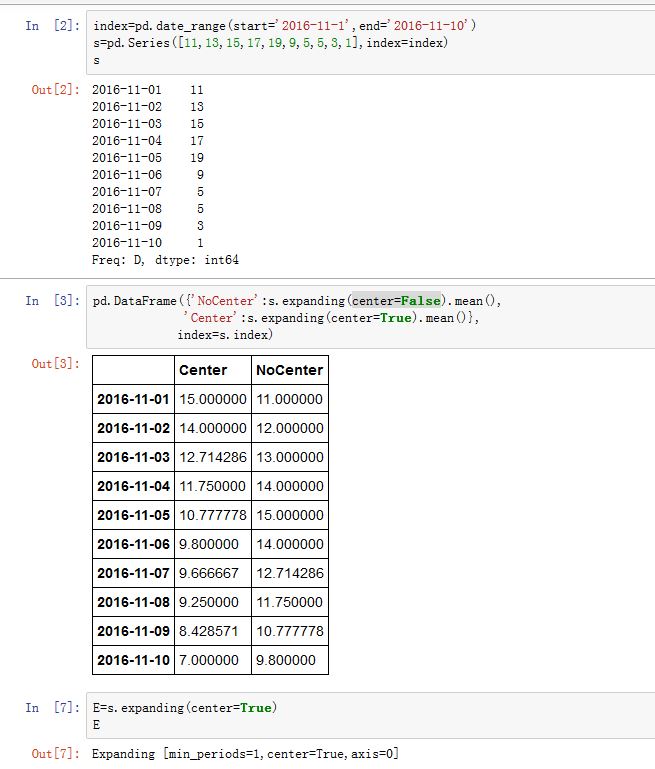Click the first code cell defining index
655x769 pixels.
[370, 42]
